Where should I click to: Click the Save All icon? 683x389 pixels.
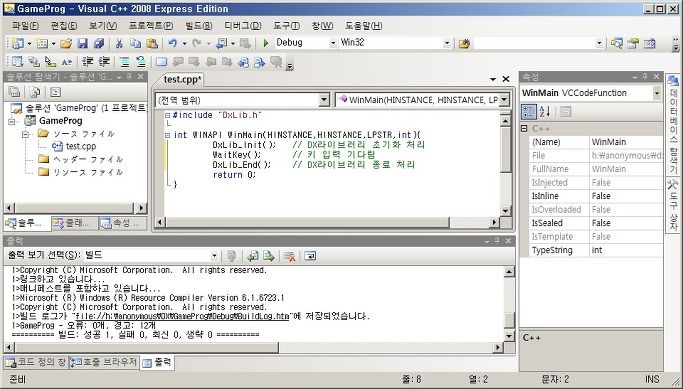click(99, 43)
